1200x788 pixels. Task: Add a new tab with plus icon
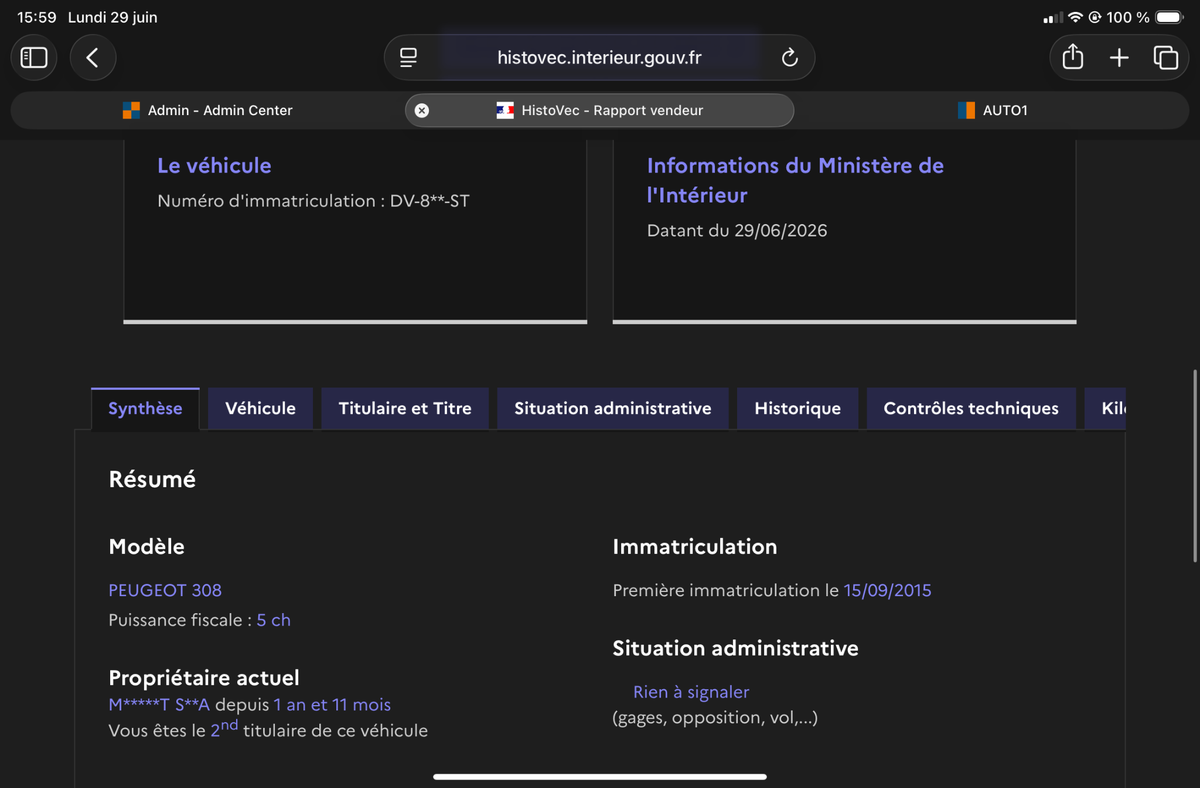pyautogui.click(x=1119, y=58)
